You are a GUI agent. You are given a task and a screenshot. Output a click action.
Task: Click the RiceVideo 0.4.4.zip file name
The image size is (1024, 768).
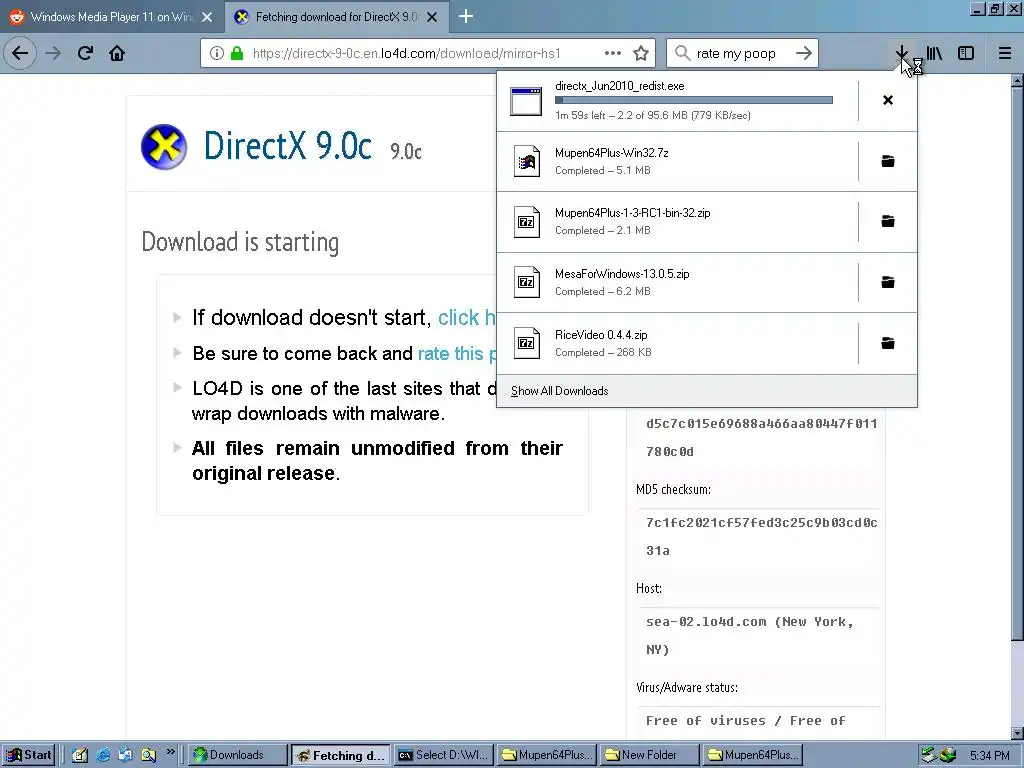[601, 334]
